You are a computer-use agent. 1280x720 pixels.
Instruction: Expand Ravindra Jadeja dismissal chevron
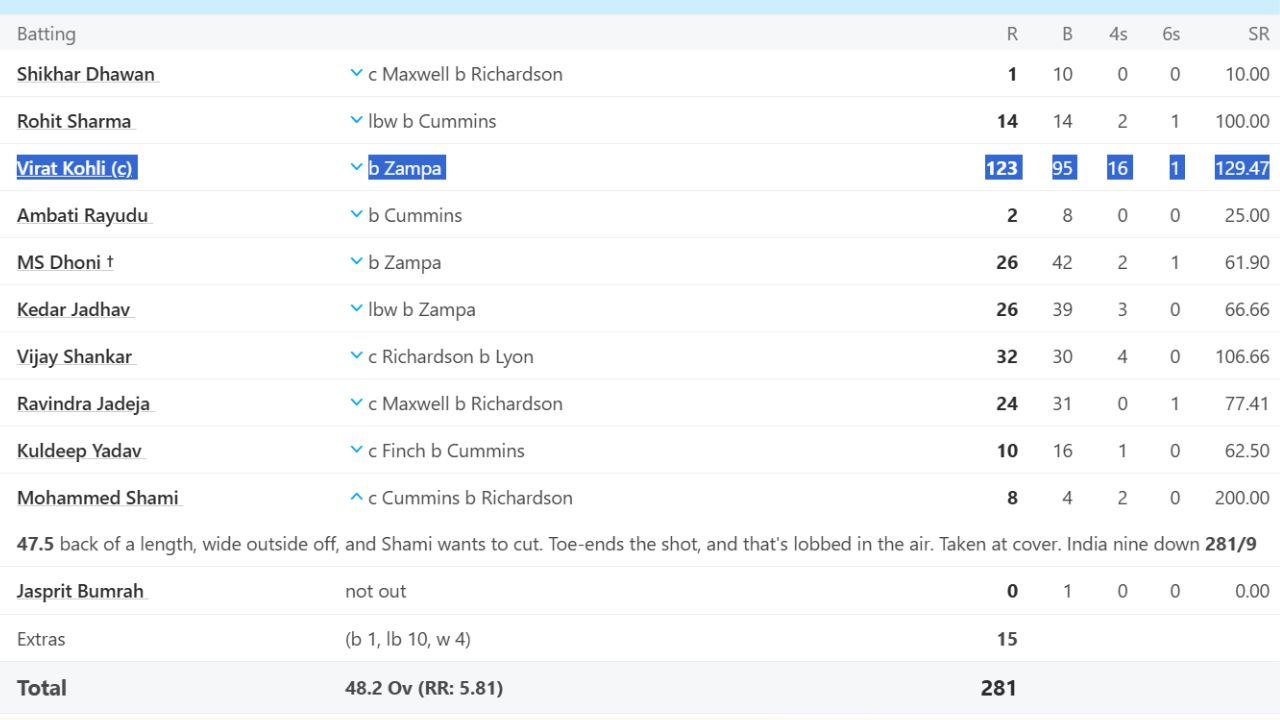[356, 403]
